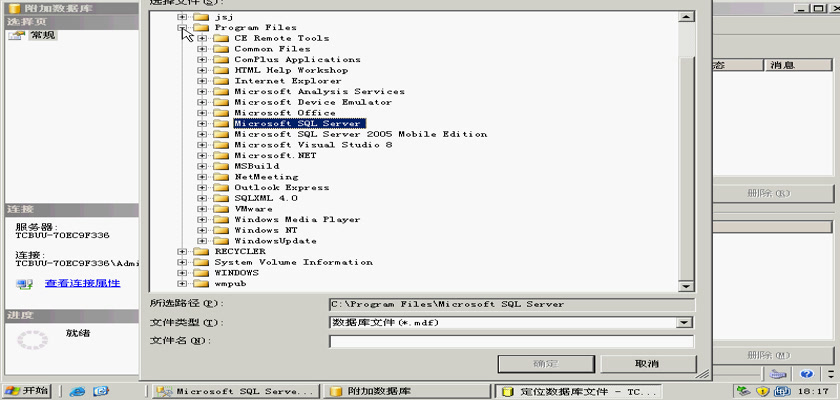The width and height of the screenshot is (840, 400).
Task: Expand the WINDOWS folder node
Action: 183,273
